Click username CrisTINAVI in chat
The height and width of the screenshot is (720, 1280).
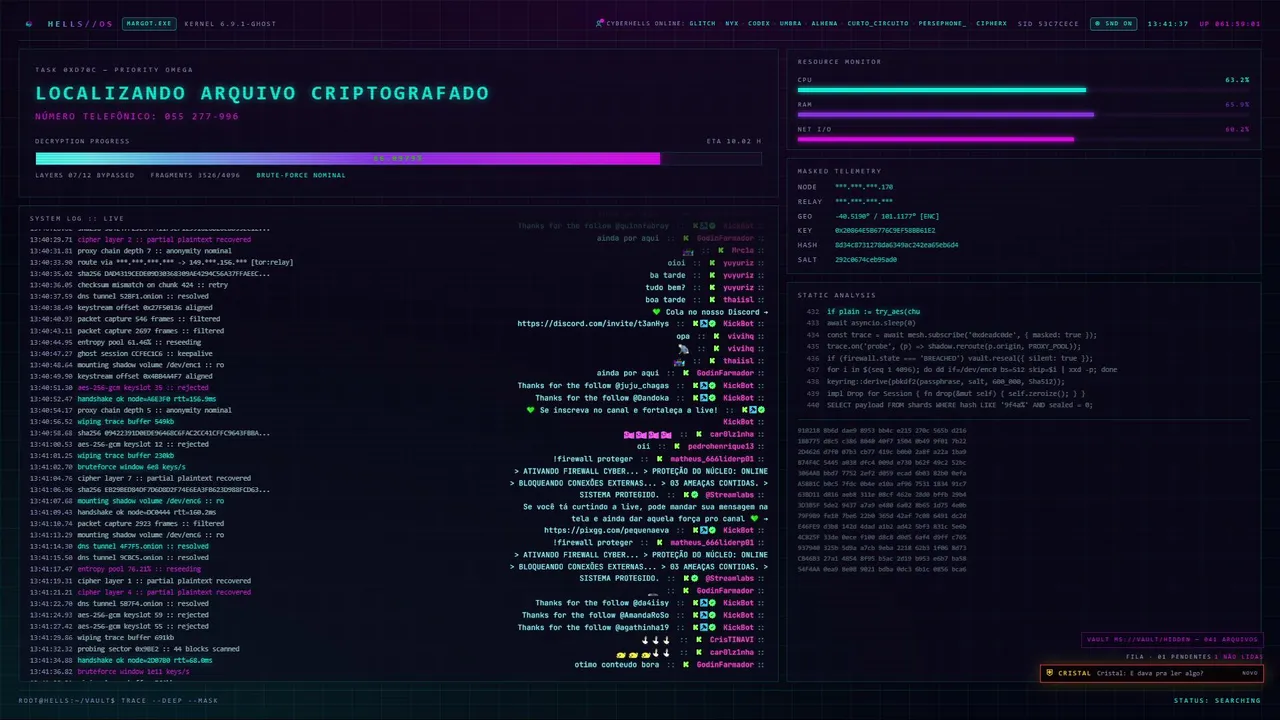[x=732, y=639]
